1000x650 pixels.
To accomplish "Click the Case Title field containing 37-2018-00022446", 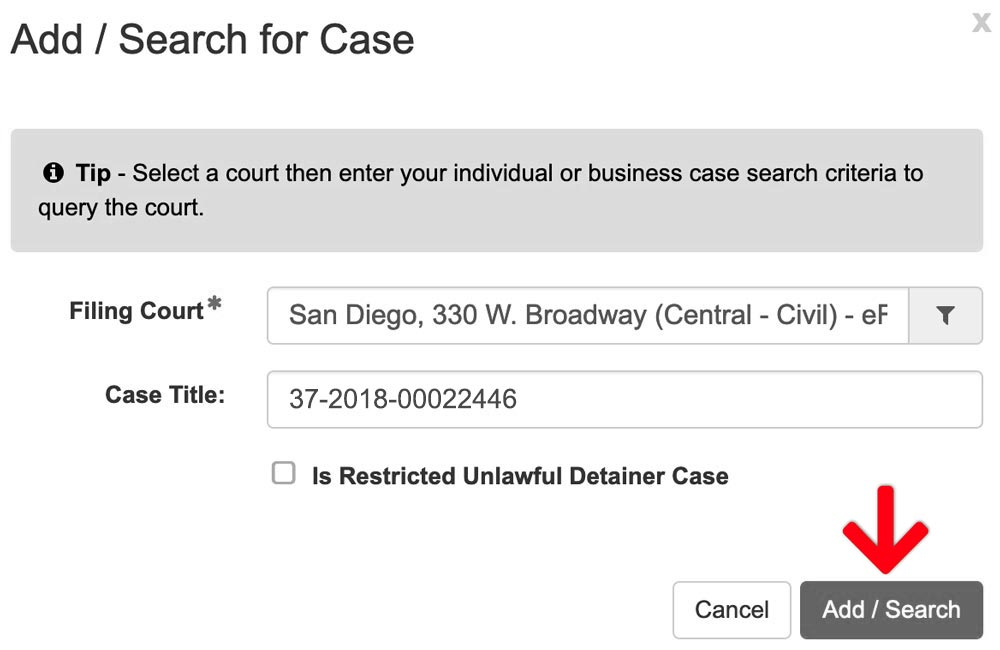I will pos(624,399).
